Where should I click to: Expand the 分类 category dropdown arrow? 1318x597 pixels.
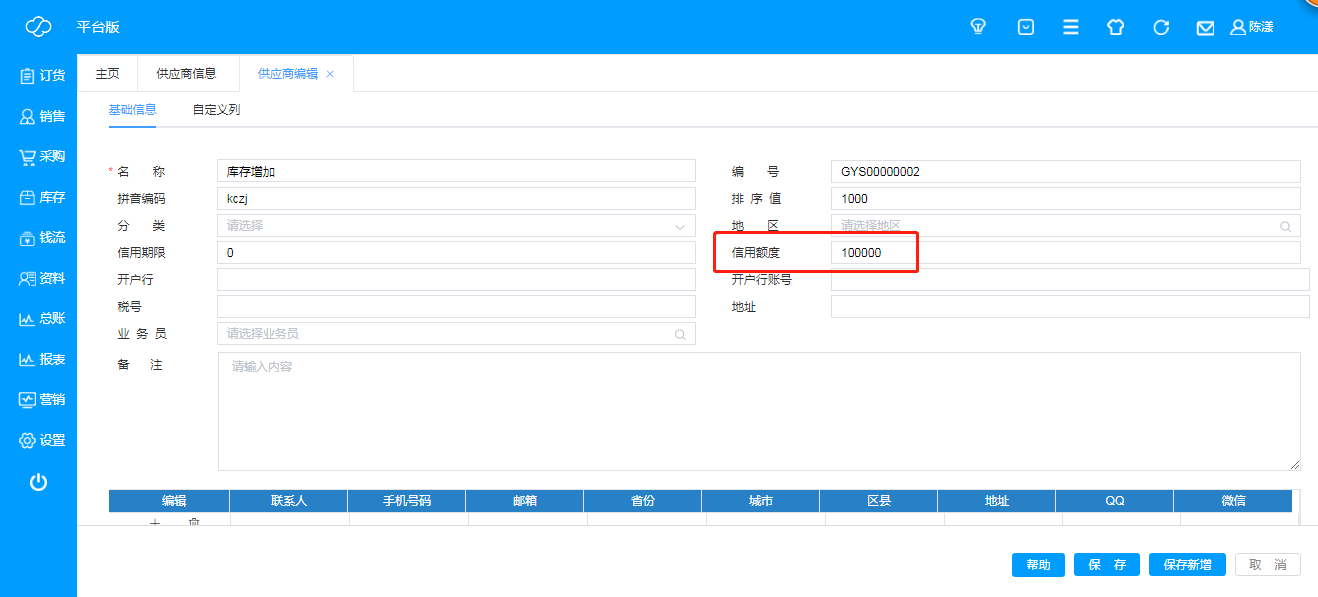tap(680, 226)
